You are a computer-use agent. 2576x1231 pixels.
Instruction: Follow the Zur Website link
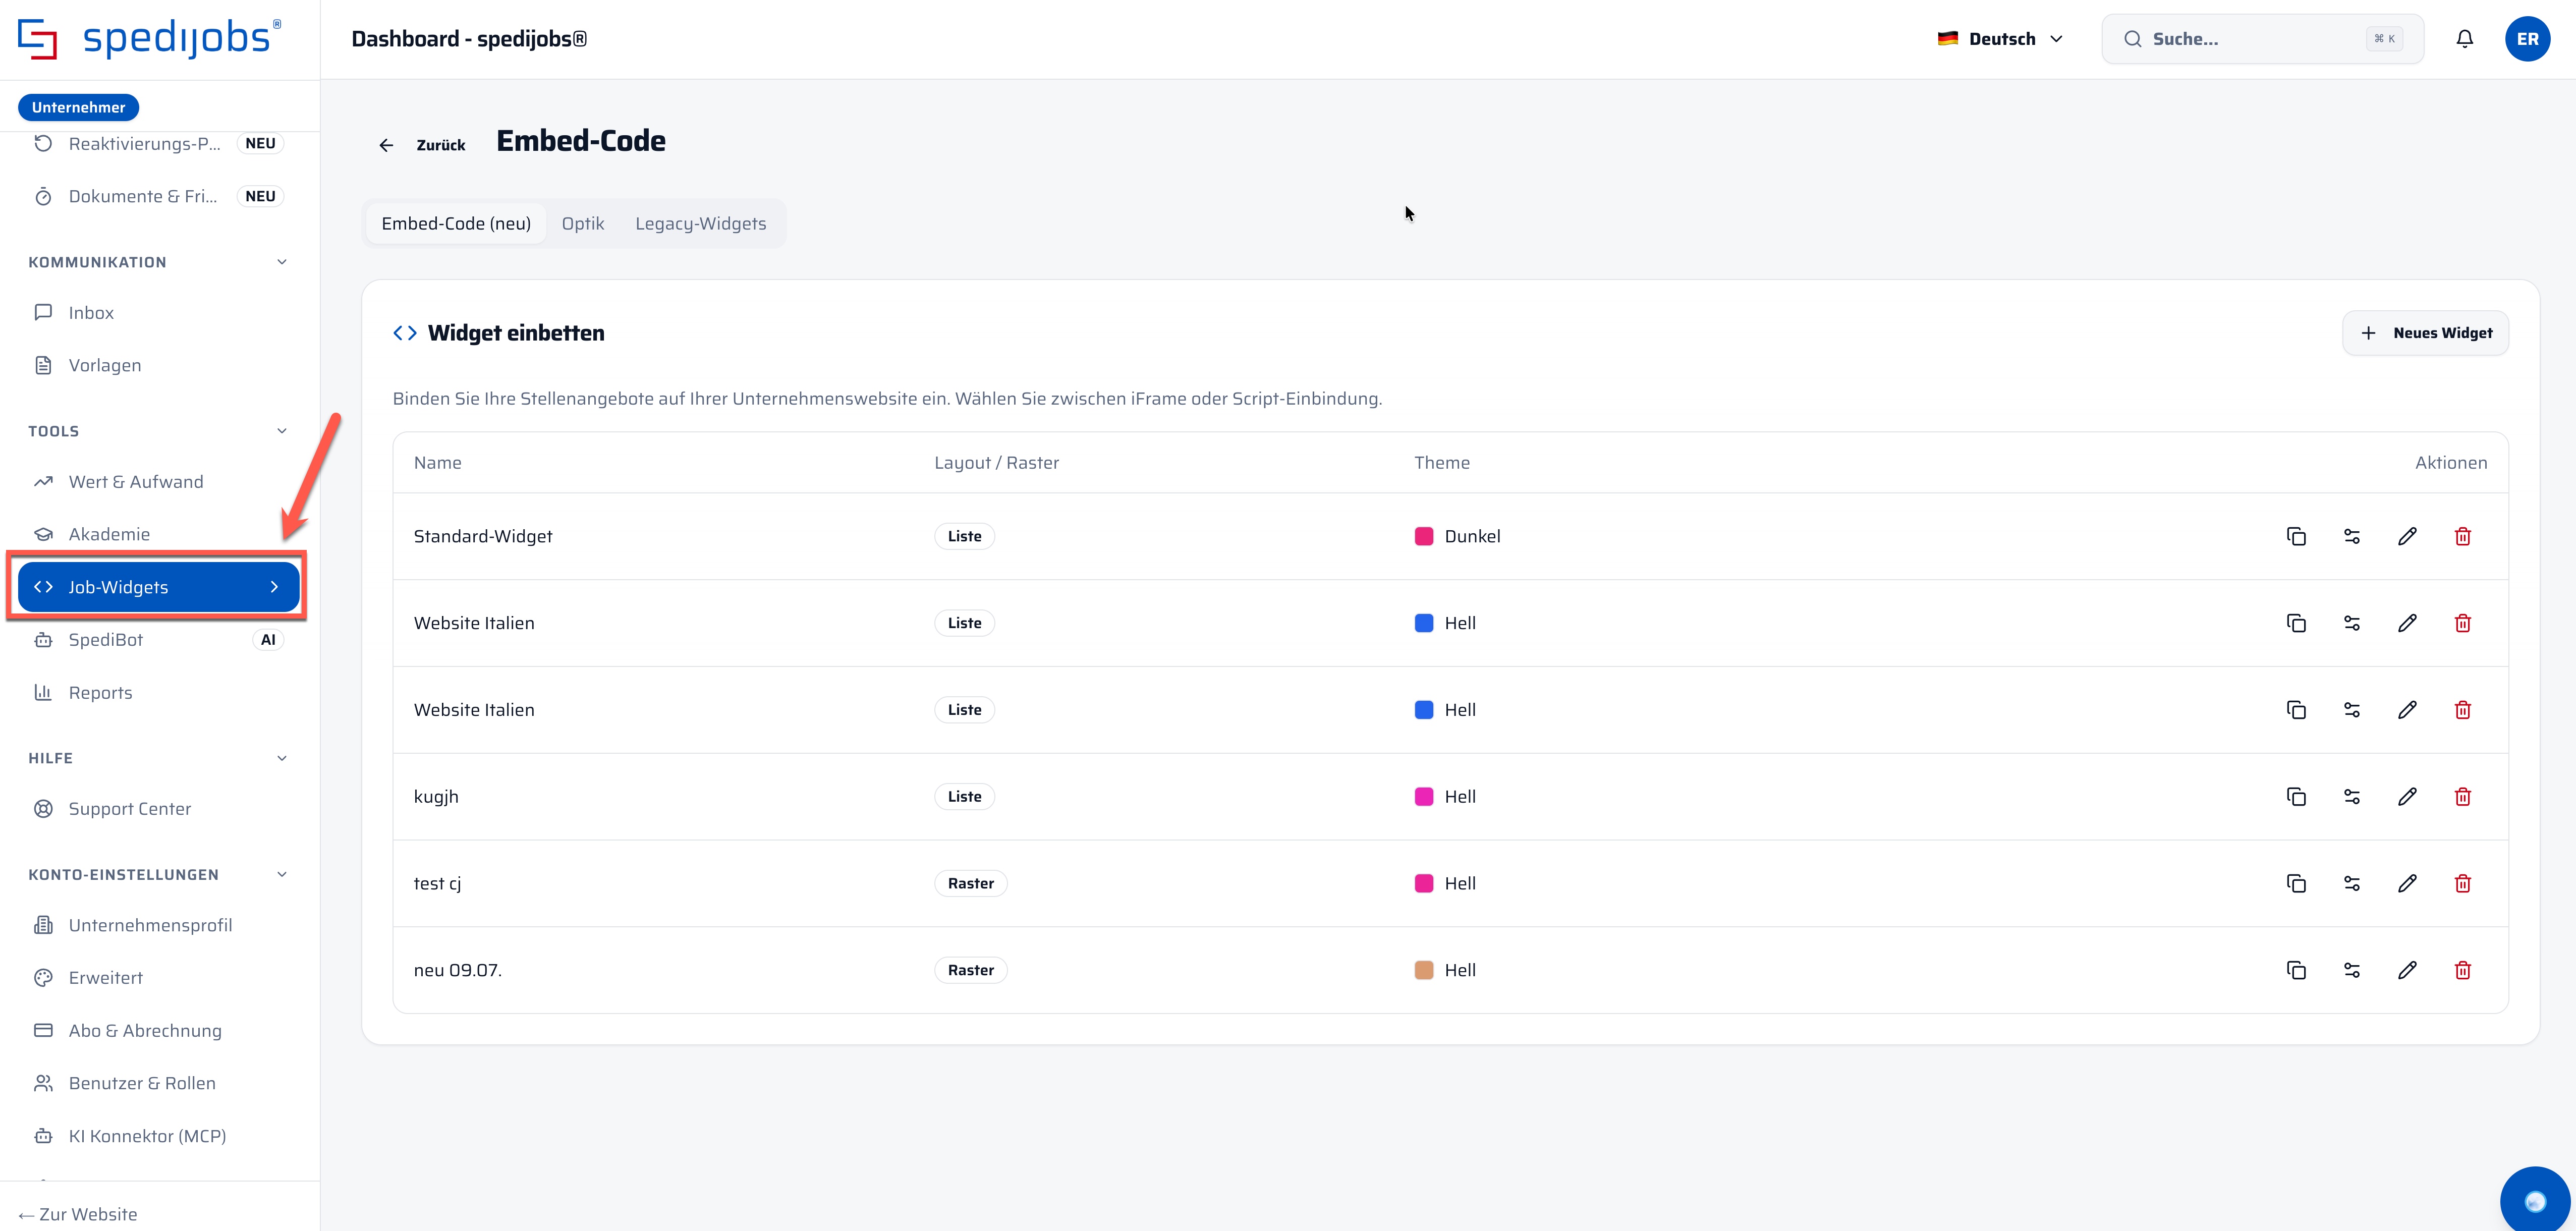tap(78, 1214)
